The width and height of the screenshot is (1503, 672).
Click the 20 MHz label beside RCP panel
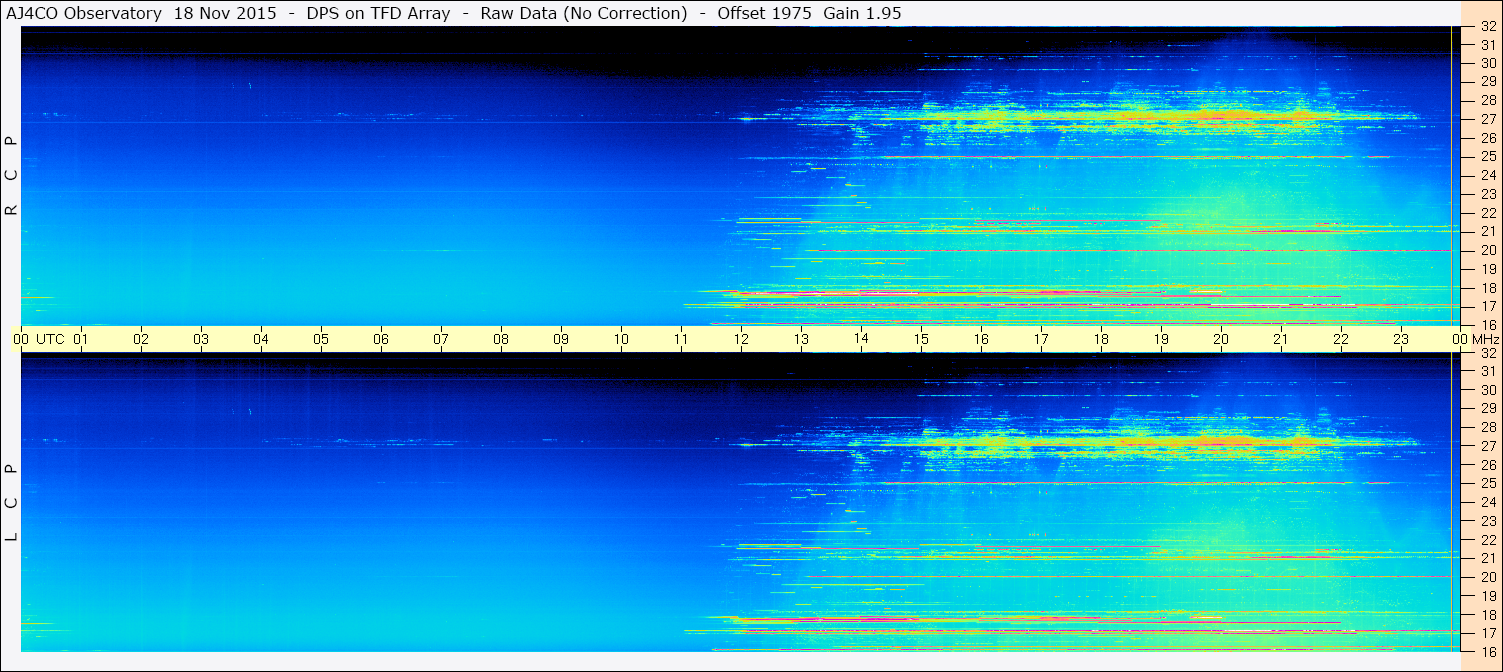tap(1488, 250)
